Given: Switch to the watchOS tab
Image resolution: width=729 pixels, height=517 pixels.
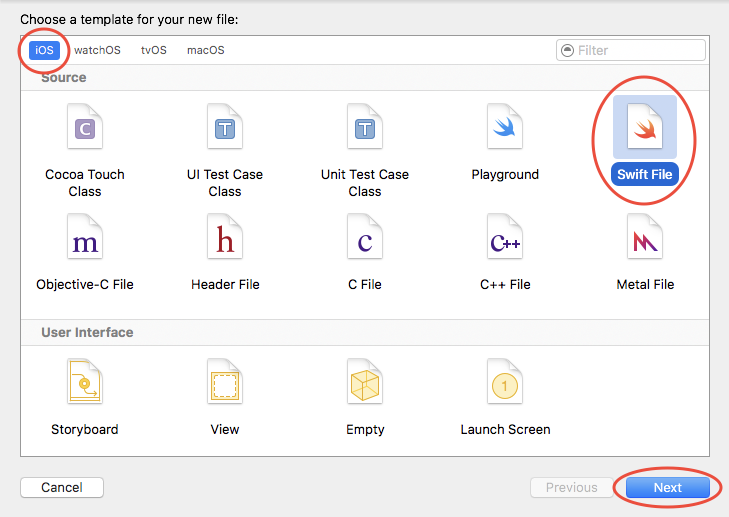Looking at the screenshot, I should (x=97, y=50).
